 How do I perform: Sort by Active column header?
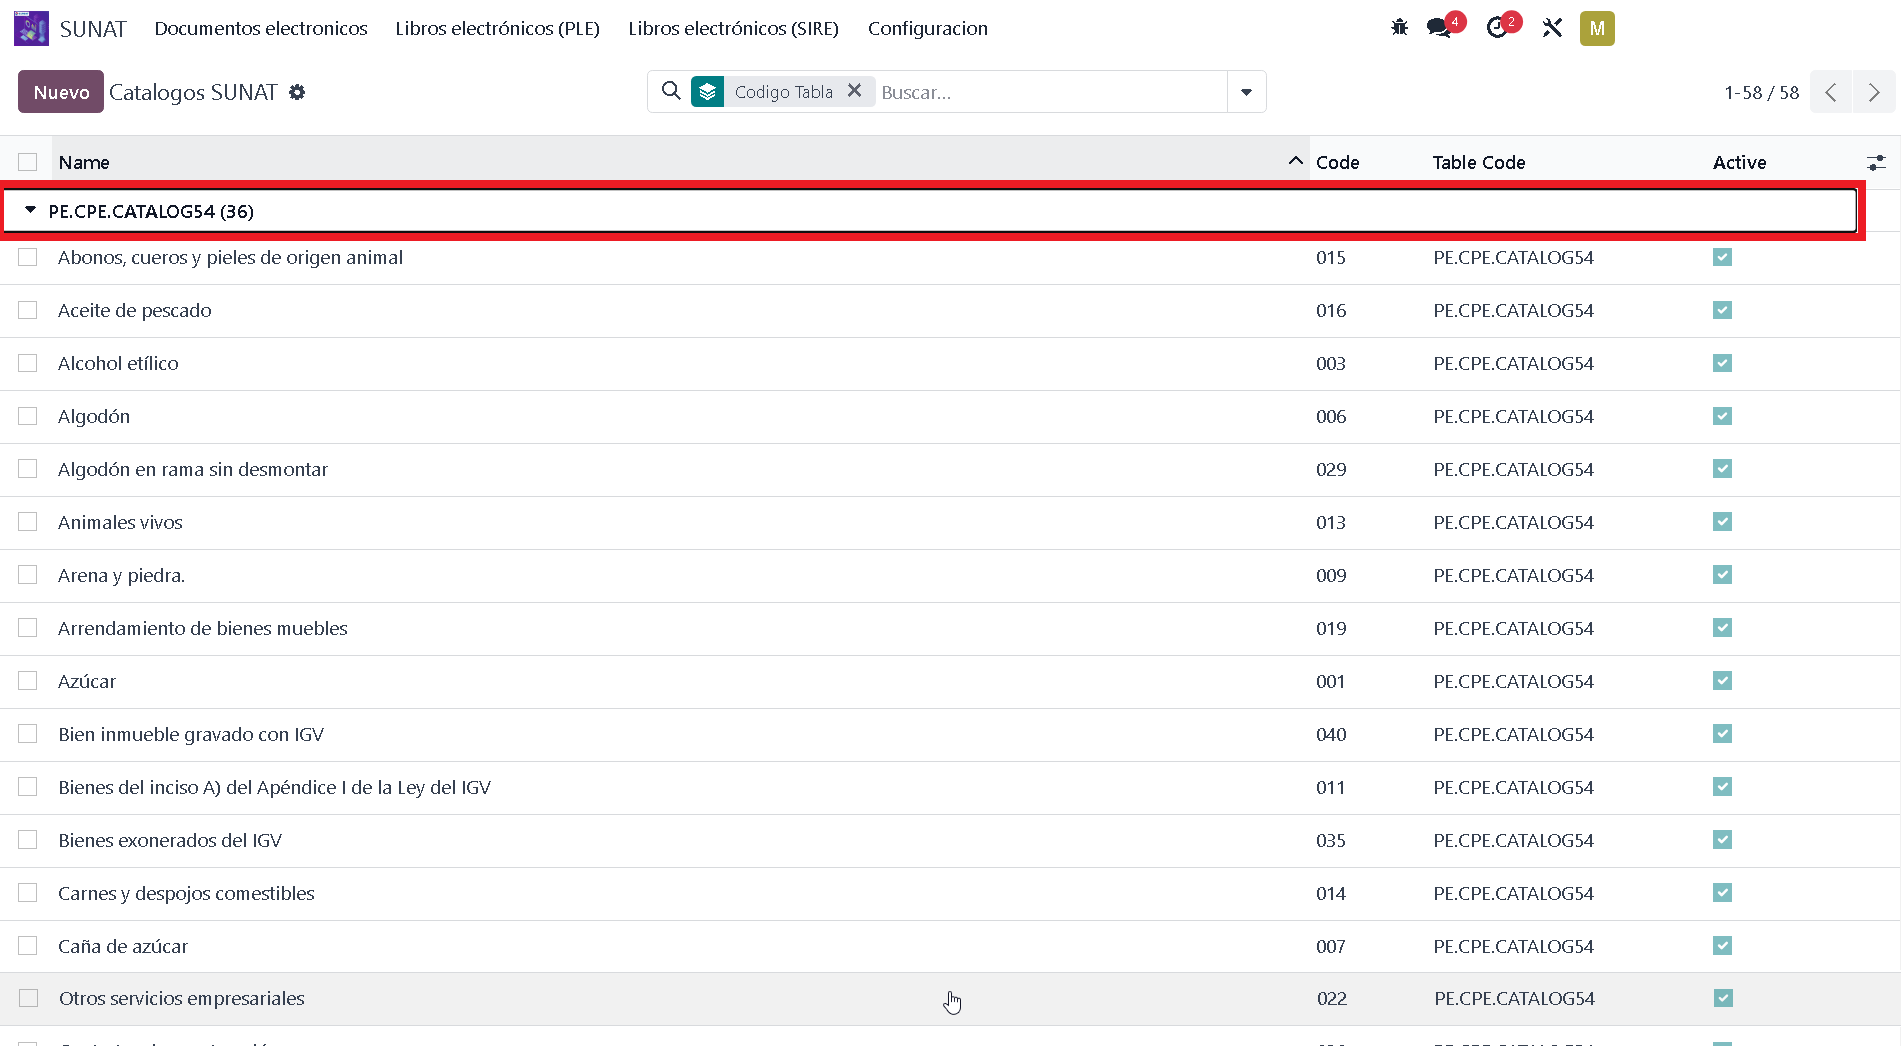tap(1739, 162)
